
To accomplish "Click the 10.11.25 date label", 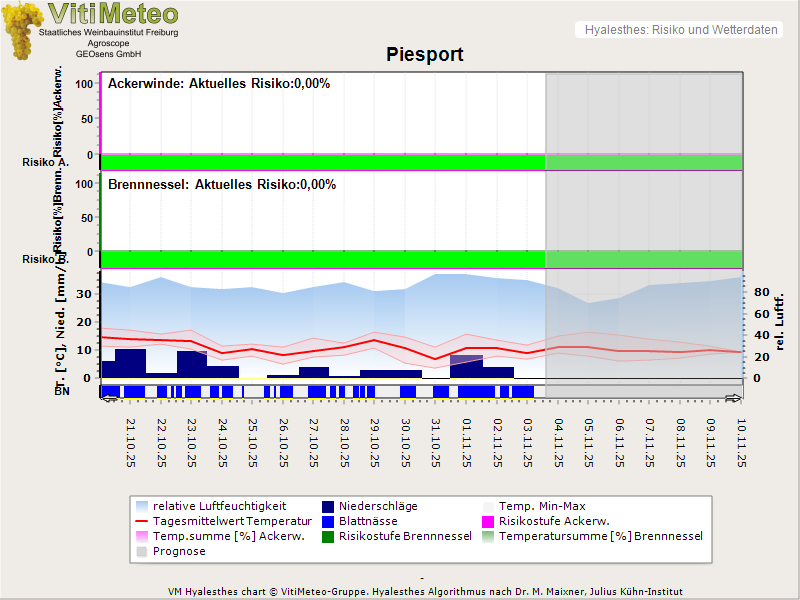I will click(742, 443).
